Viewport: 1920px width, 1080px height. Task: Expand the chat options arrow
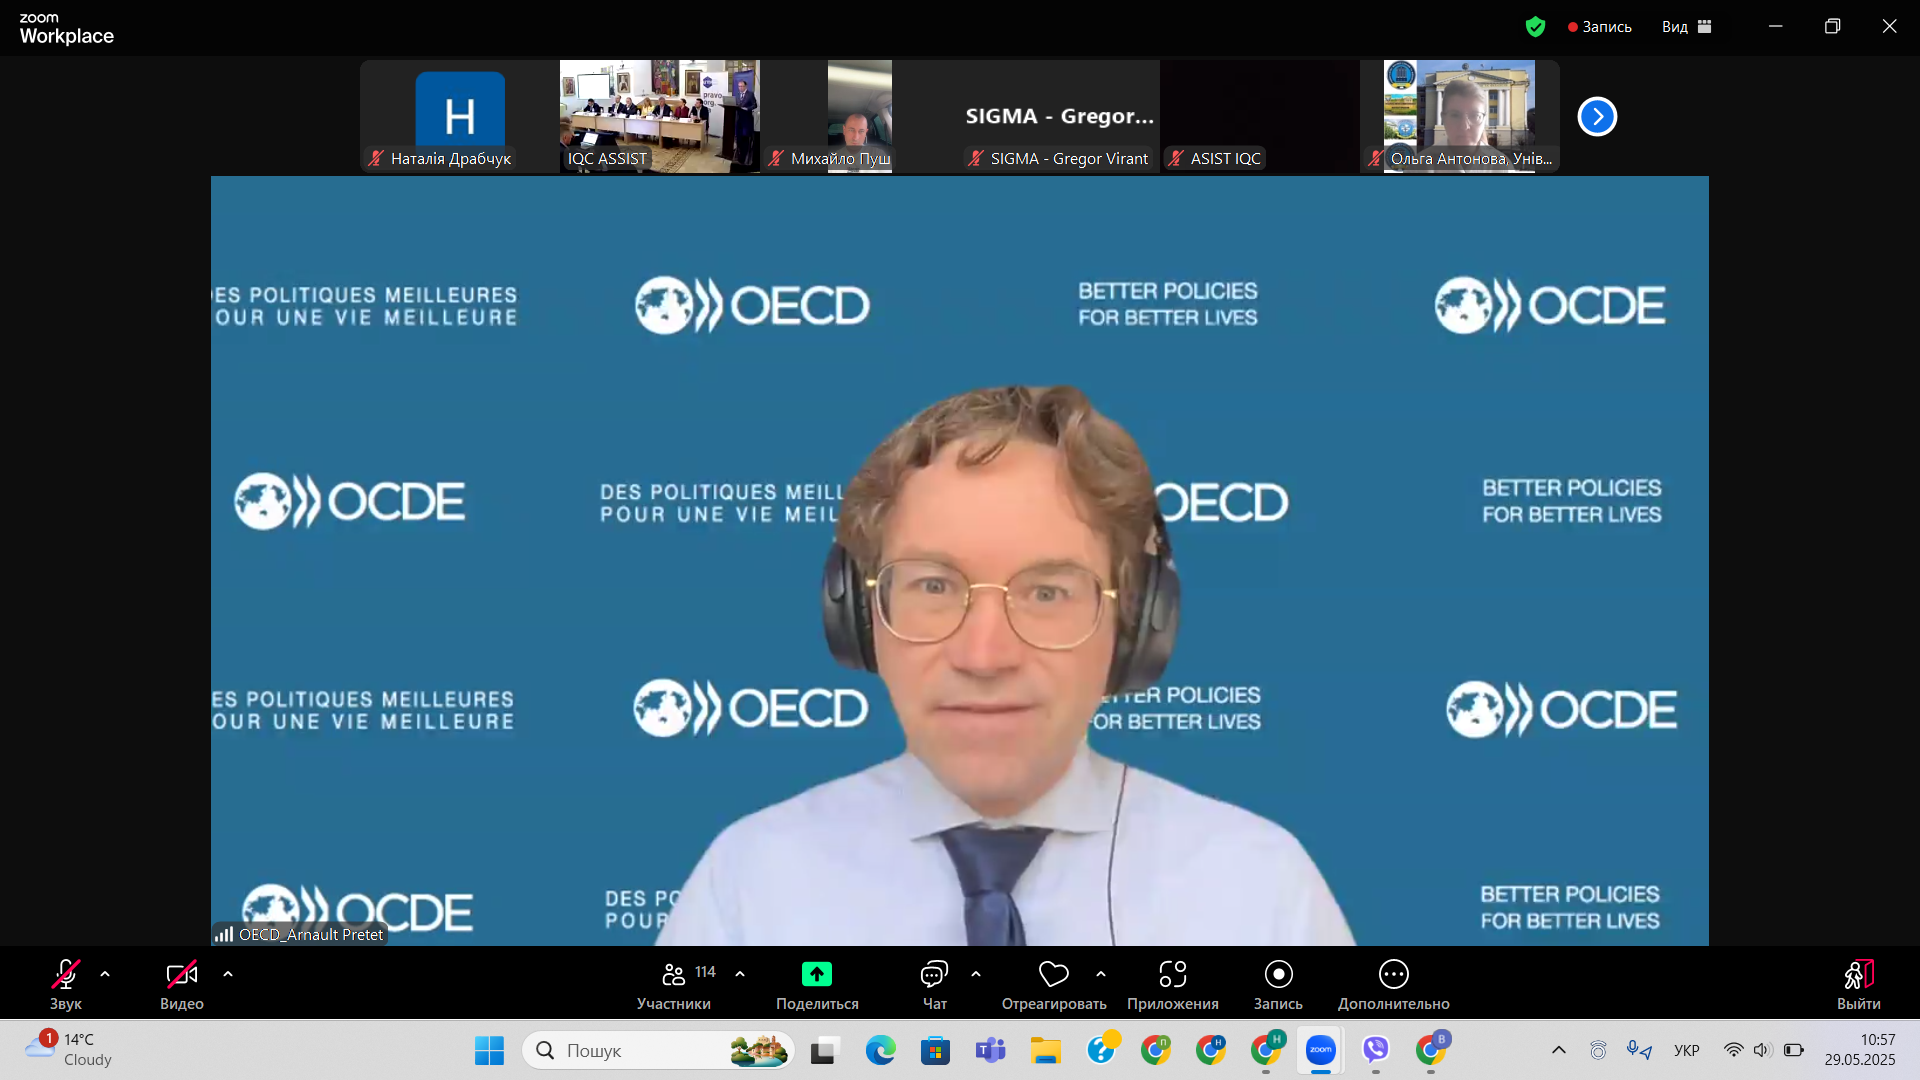(x=976, y=973)
